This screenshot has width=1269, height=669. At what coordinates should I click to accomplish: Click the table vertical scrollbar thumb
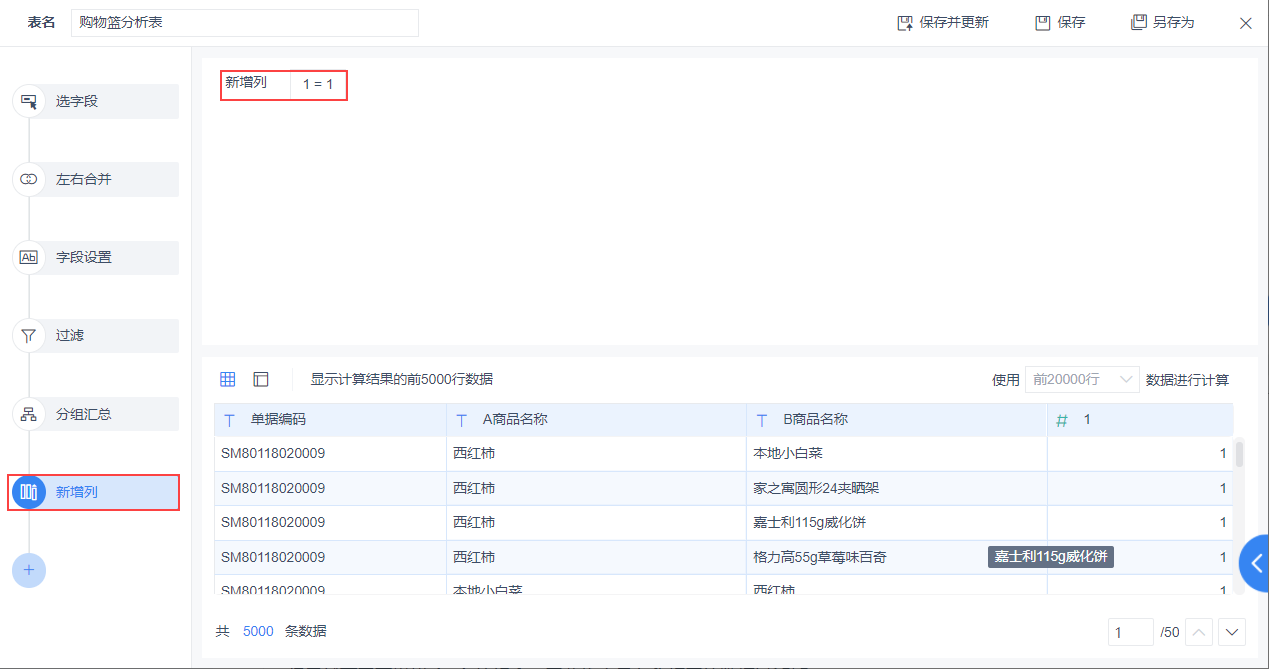(1239, 453)
